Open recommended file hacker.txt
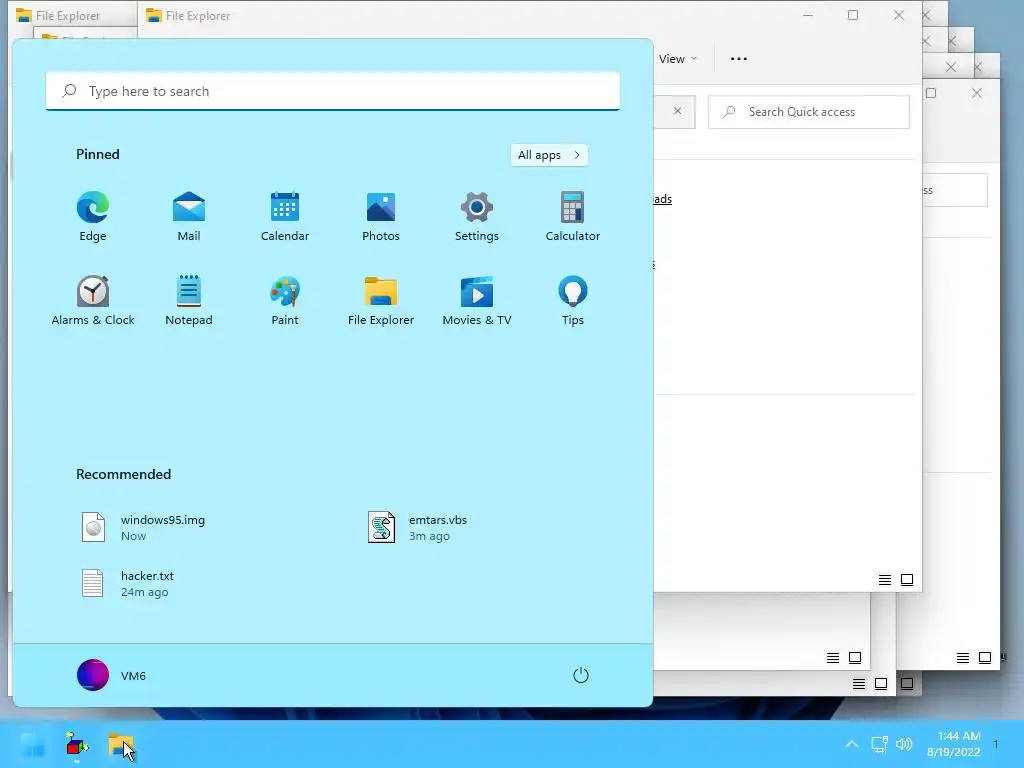 128,583
